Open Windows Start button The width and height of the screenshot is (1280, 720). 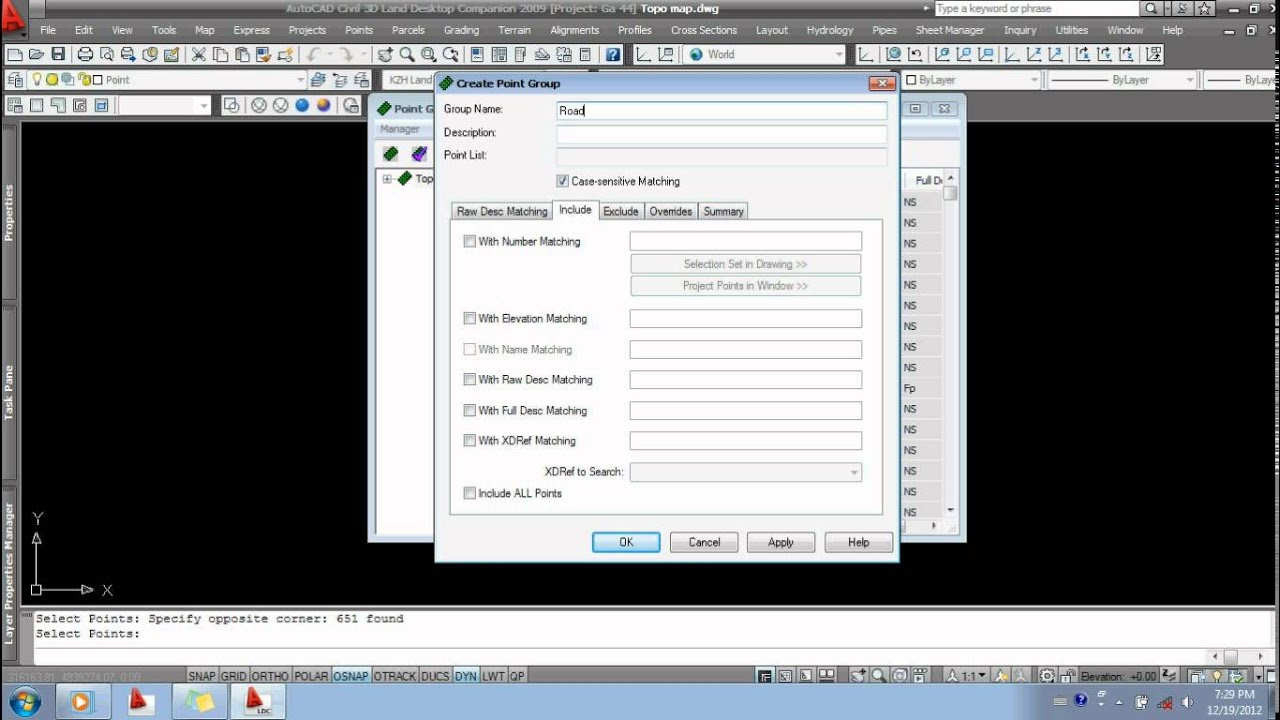(x=22, y=702)
